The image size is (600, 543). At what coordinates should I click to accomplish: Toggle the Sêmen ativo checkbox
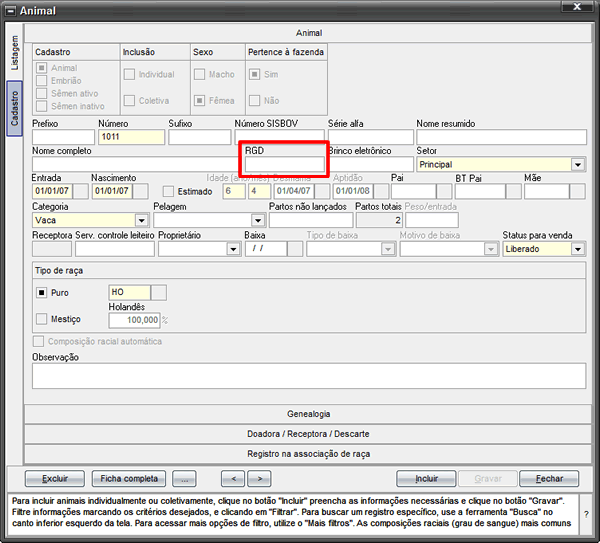tap(41, 93)
